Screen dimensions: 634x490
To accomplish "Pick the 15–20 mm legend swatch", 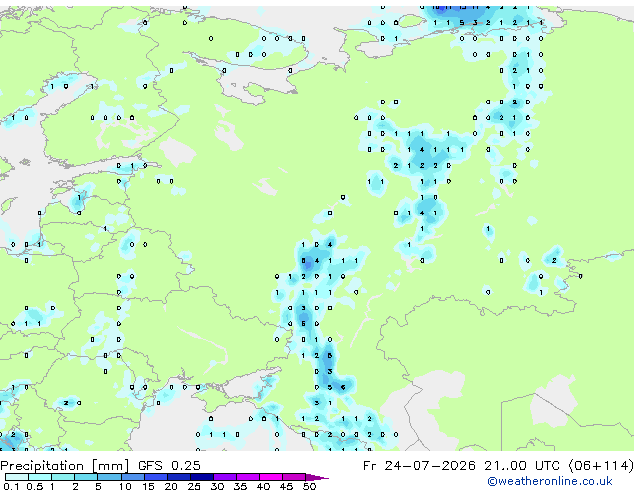I will [x=155, y=477].
